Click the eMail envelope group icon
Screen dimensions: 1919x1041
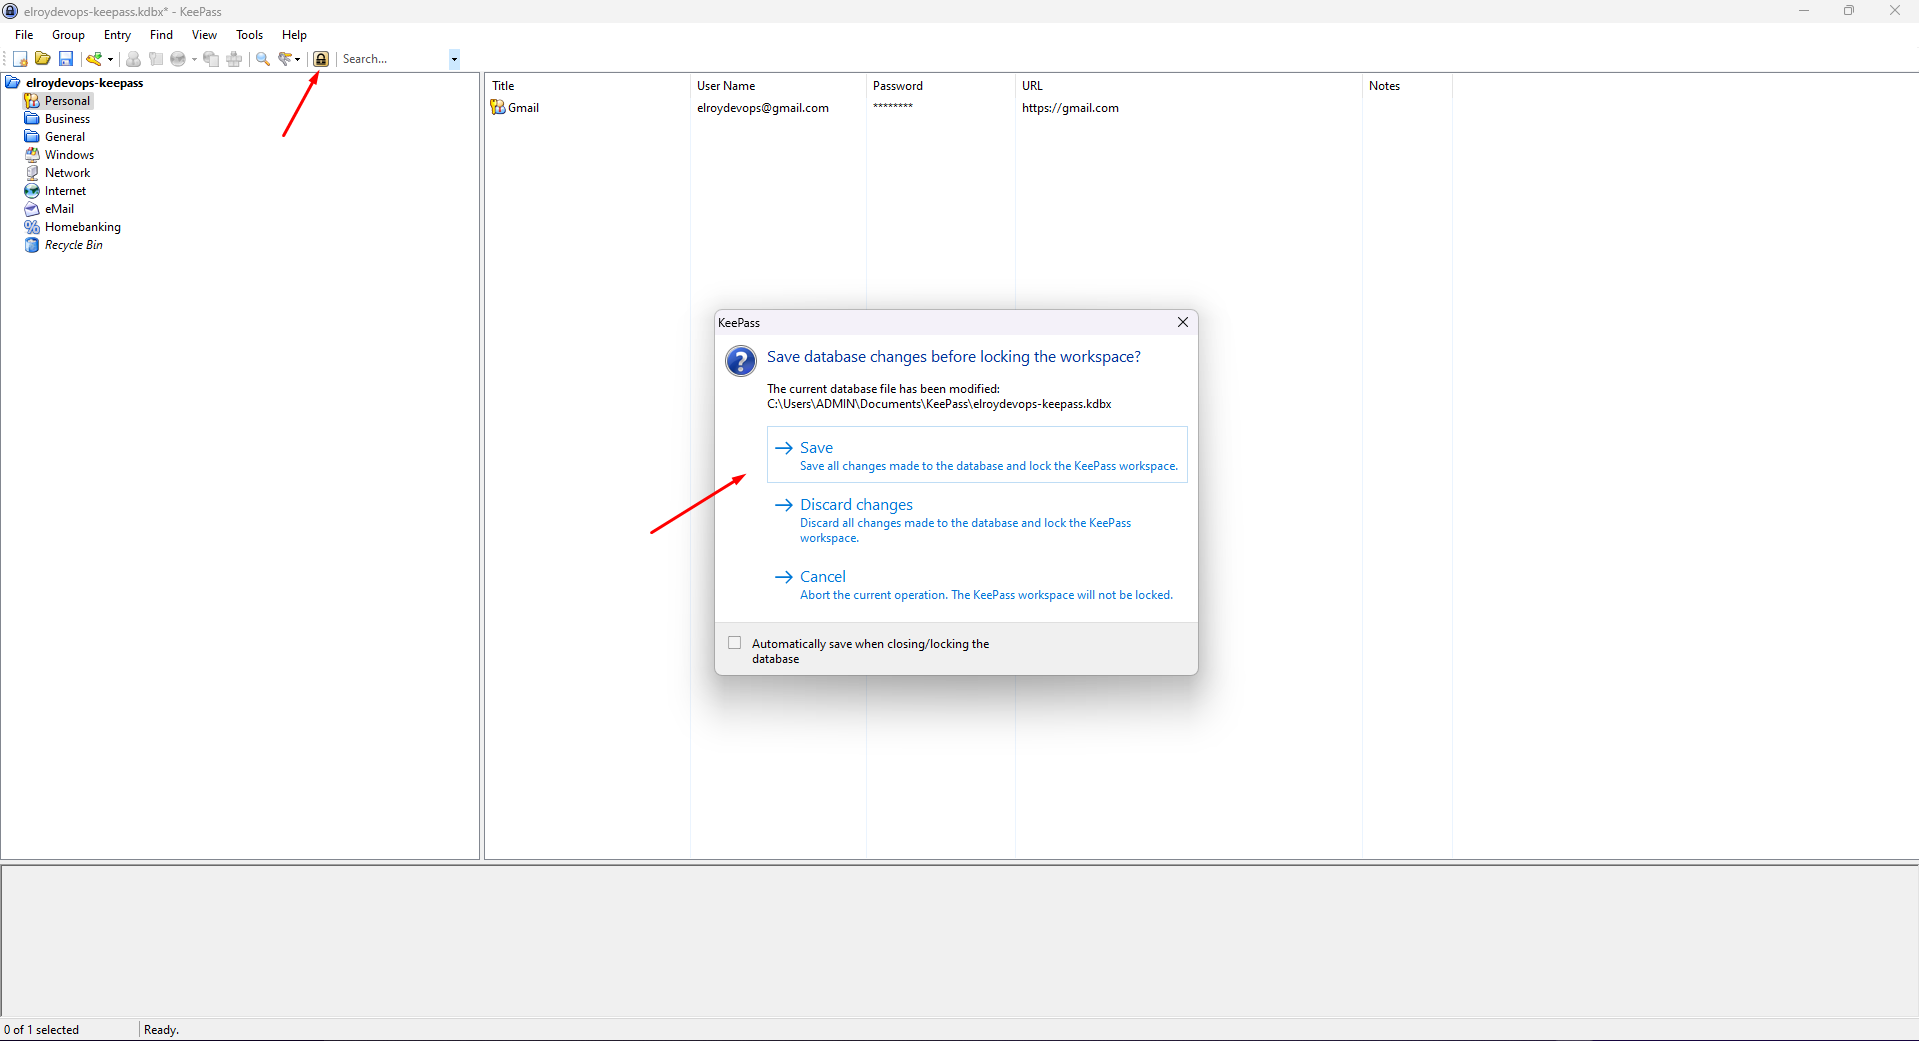tap(32, 209)
